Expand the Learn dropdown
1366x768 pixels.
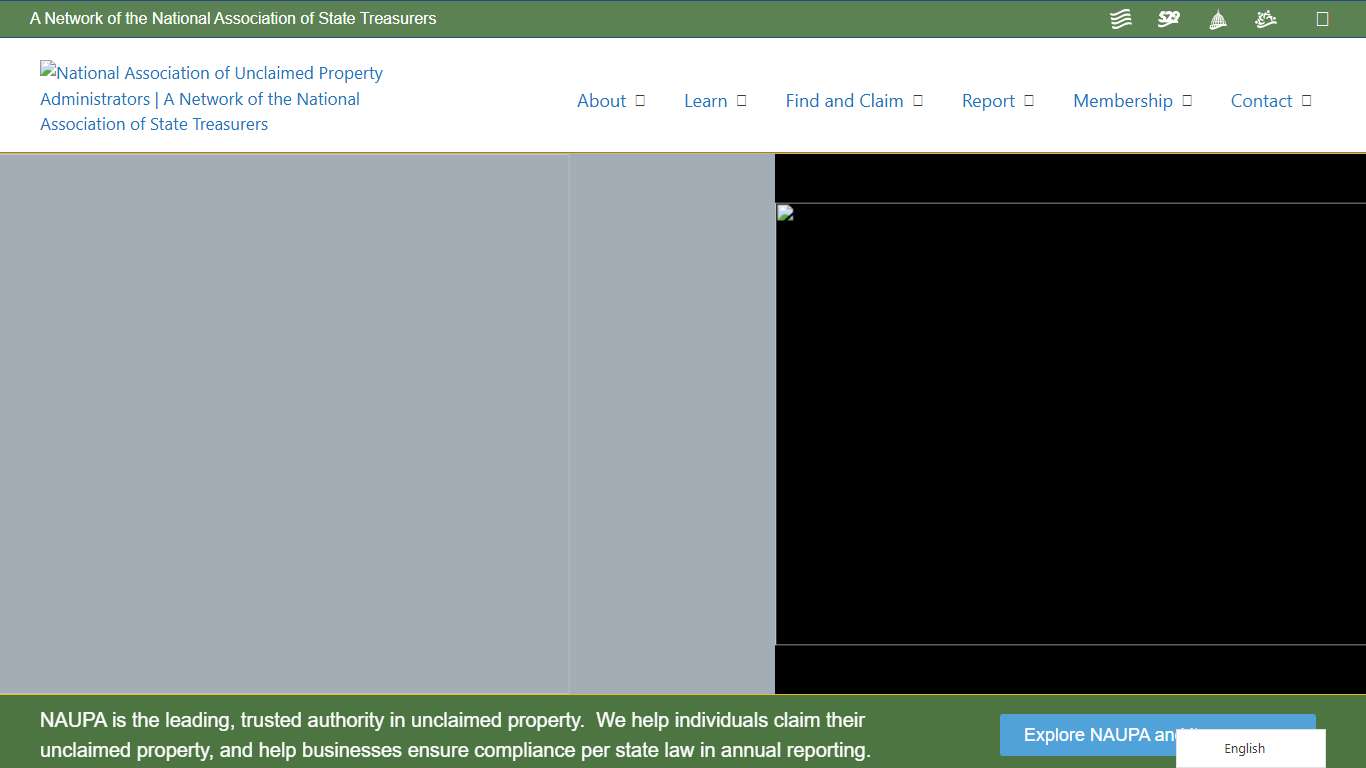741,100
